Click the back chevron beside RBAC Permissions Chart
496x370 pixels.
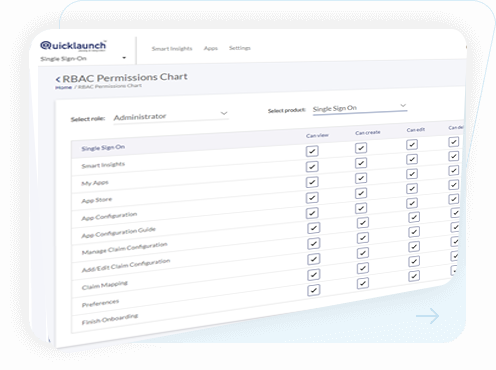tap(58, 79)
